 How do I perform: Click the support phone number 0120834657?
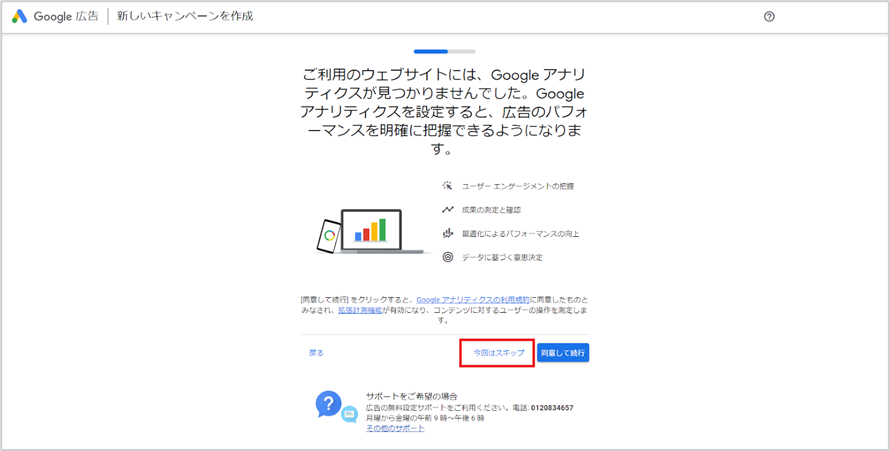pyautogui.click(x=552, y=408)
